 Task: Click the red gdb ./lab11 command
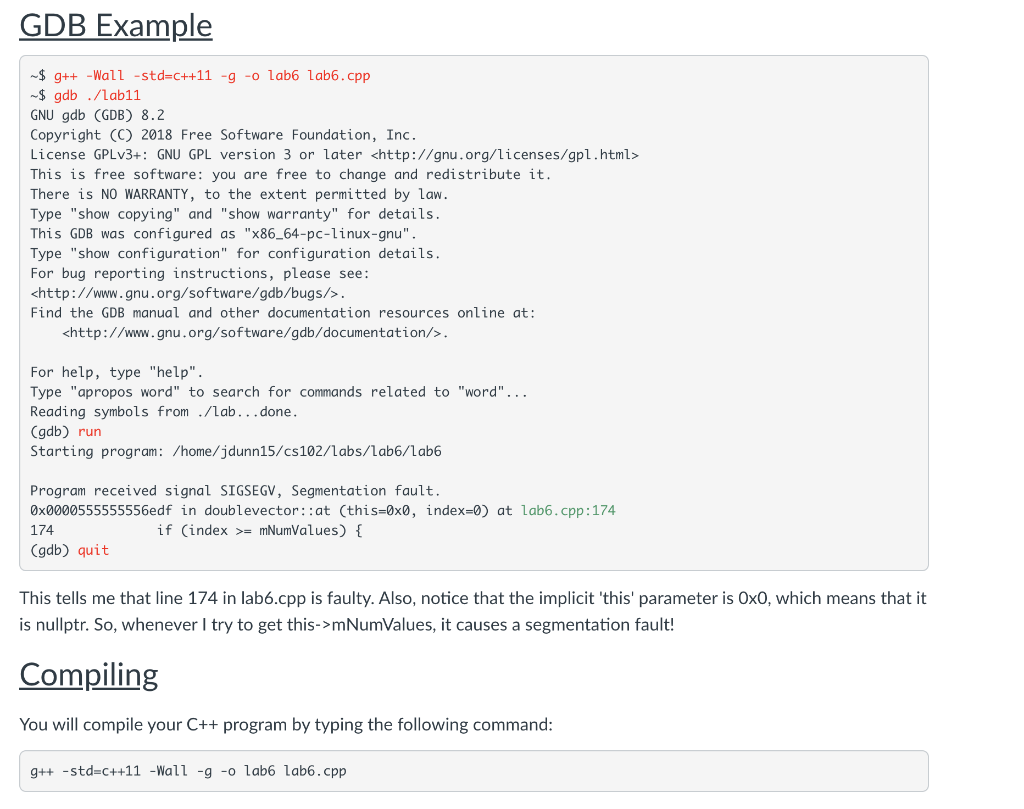point(97,95)
